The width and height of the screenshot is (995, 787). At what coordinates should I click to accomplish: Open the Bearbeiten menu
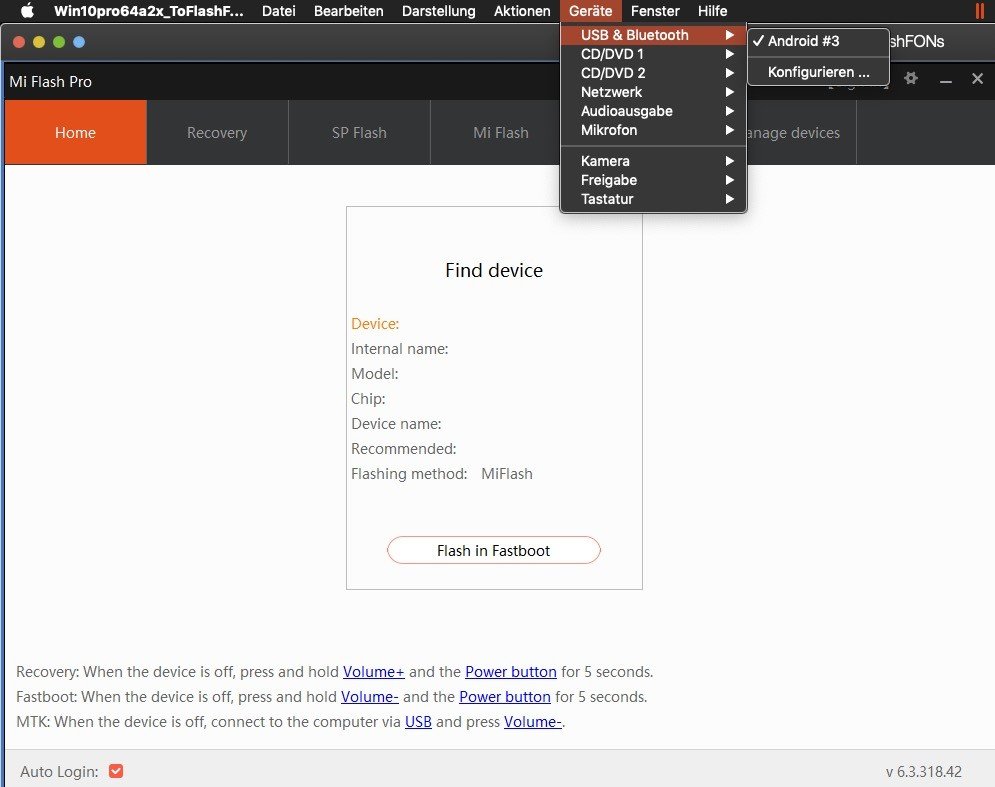click(x=348, y=11)
